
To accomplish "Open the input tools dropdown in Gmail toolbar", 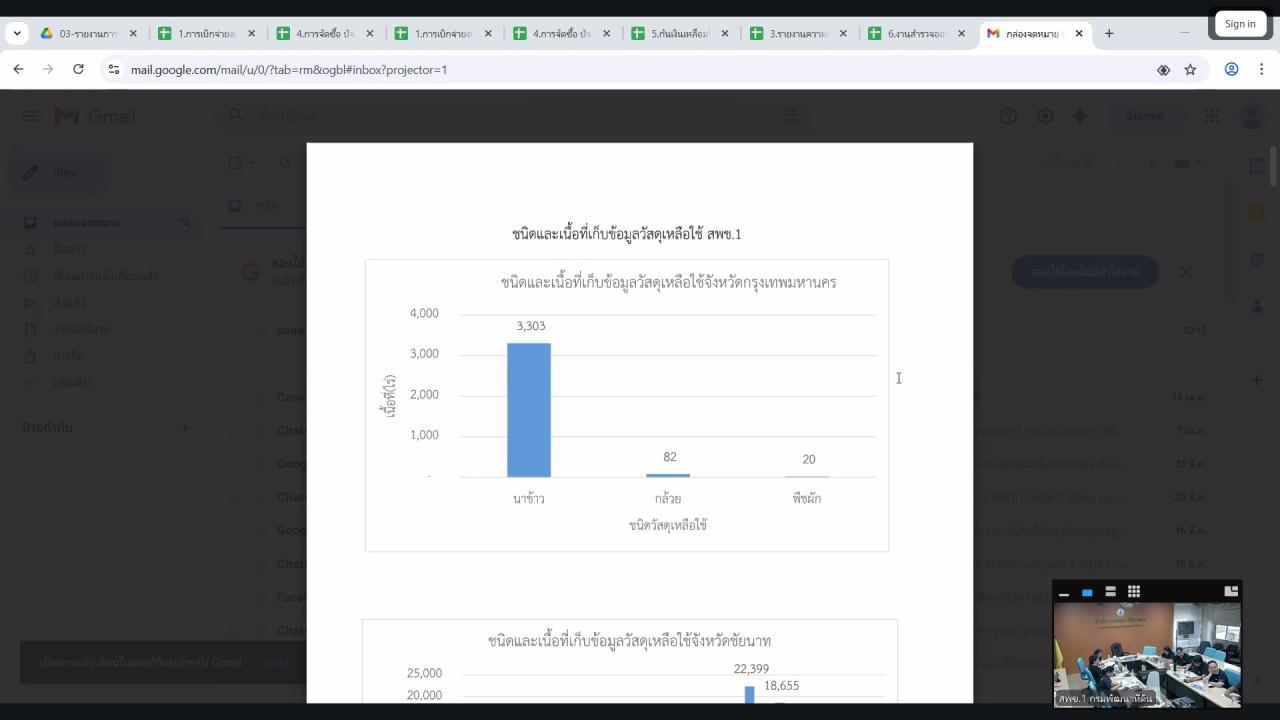I will point(1187,163).
